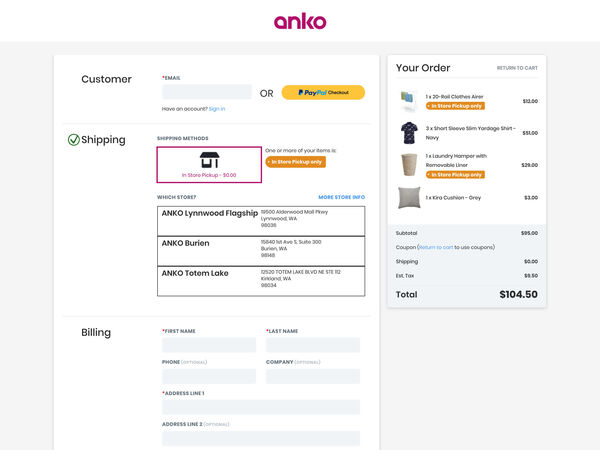This screenshot has height=450, width=600.
Task: Open More Store Info link
Action: 341,197
